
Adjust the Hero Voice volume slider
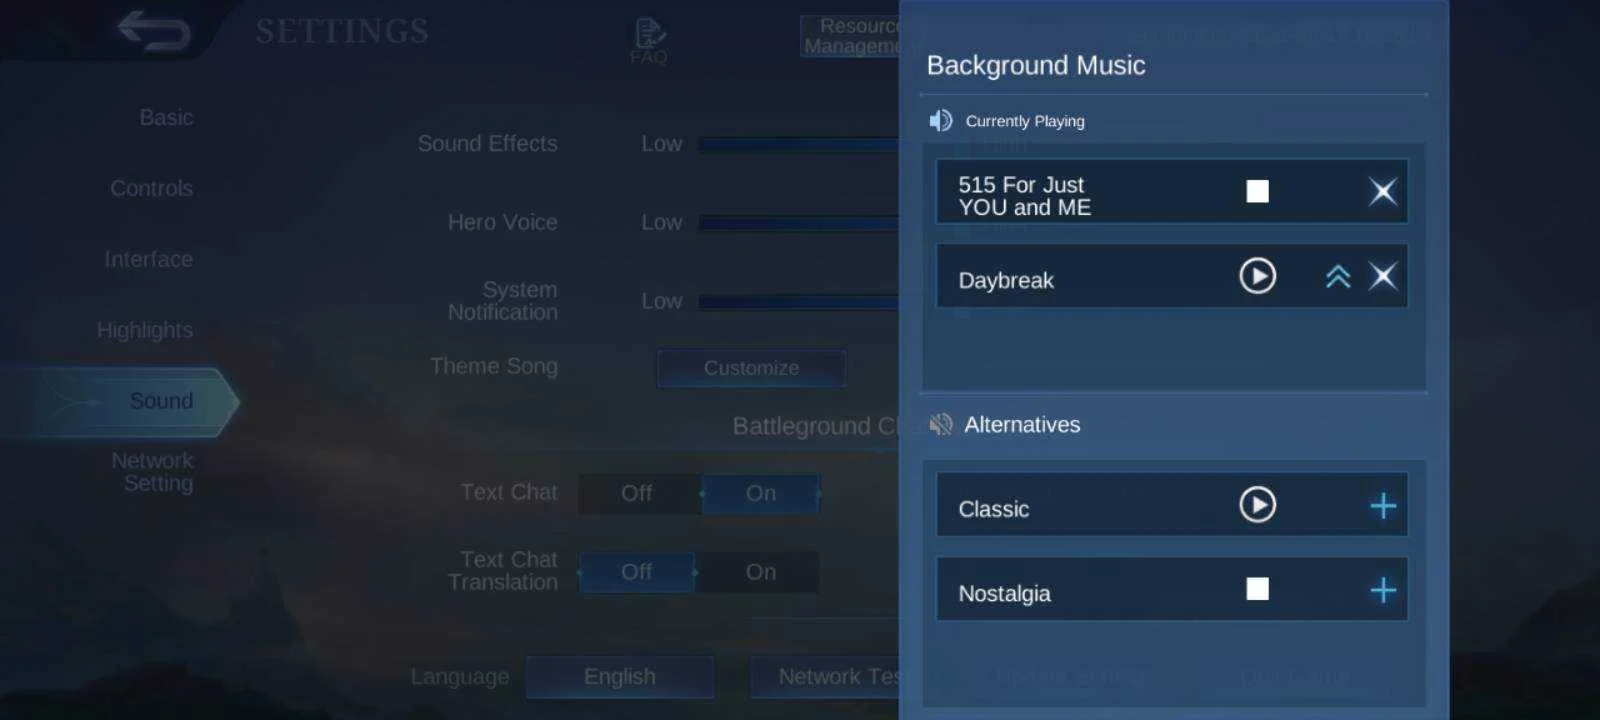(x=798, y=223)
